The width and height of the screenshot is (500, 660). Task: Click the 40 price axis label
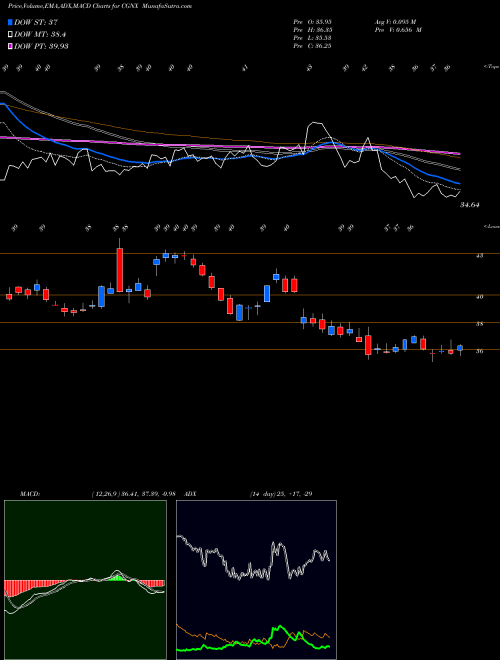(479, 297)
